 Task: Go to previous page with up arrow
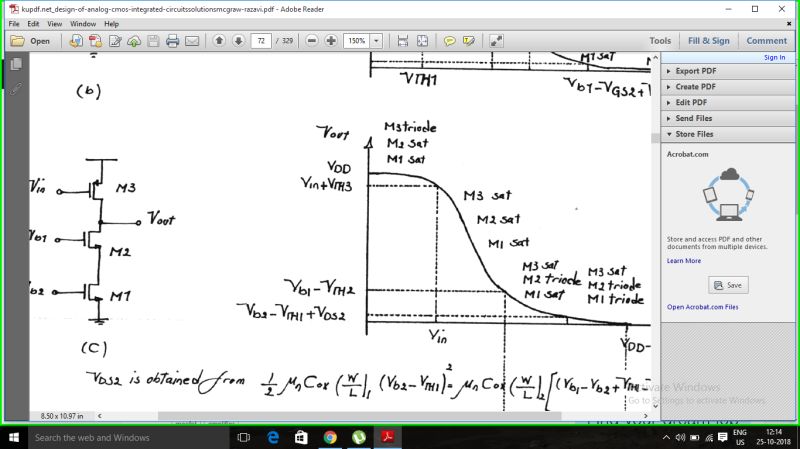coord(219,41)
